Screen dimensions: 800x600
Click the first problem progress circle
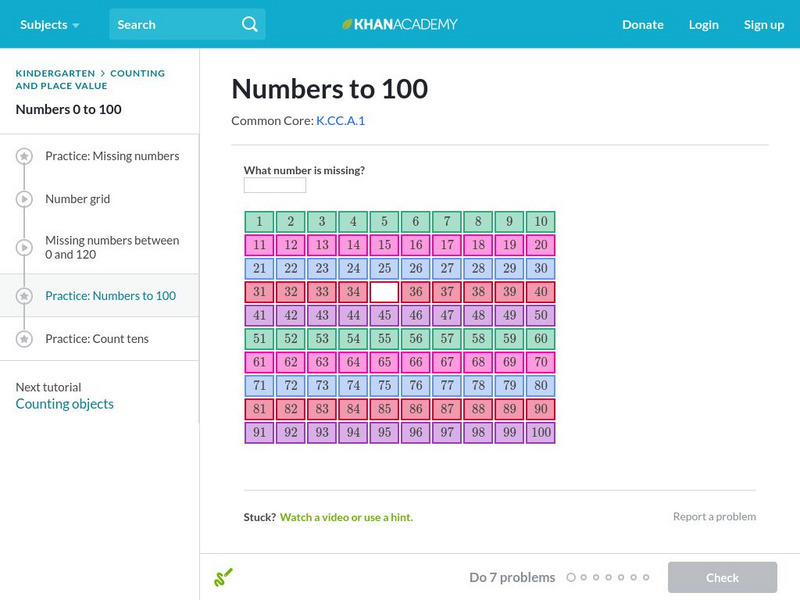(x=571, y=577)
